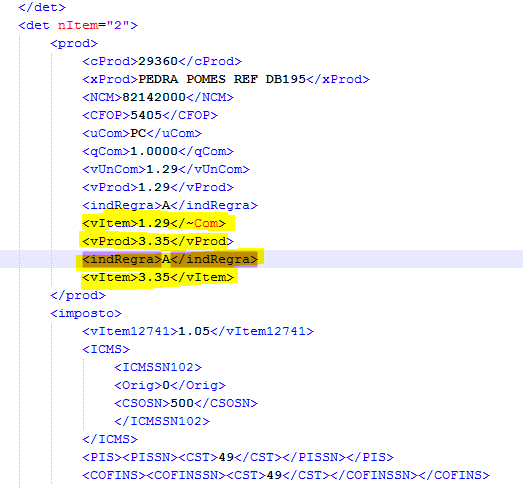Click the opening ICMS tag
Image resolution: width=523 pixels, height=488 pixels.
click(106, 349)
